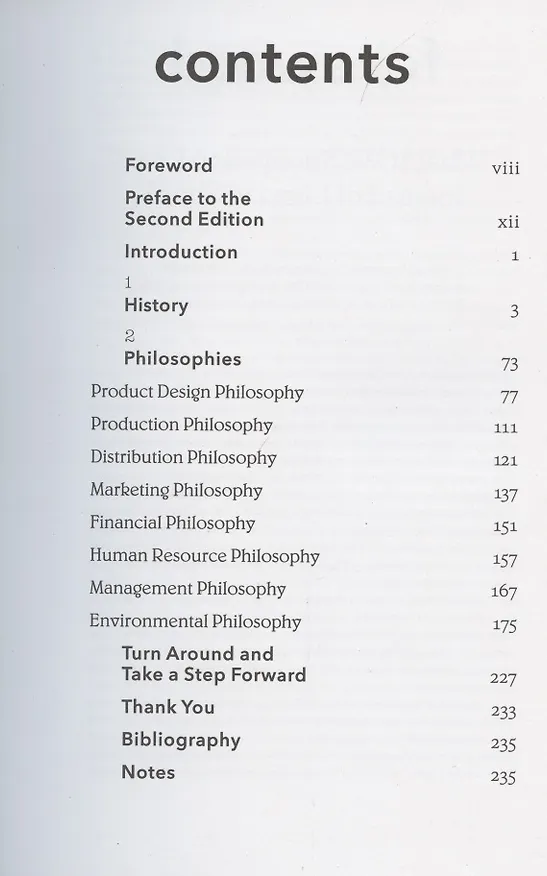Click Environmental Philosophy entry
This screenshot has height=876, width=547.
point(195,621)
